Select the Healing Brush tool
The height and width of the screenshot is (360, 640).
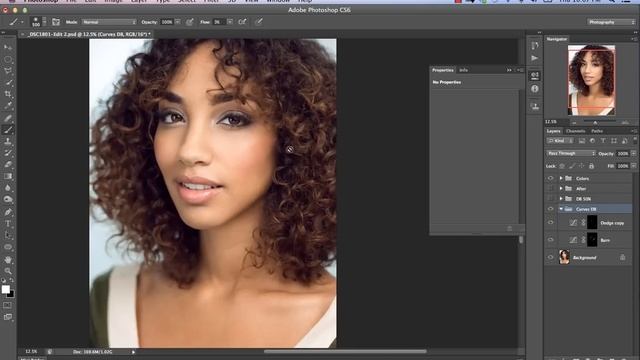click(x=8, y=118)
